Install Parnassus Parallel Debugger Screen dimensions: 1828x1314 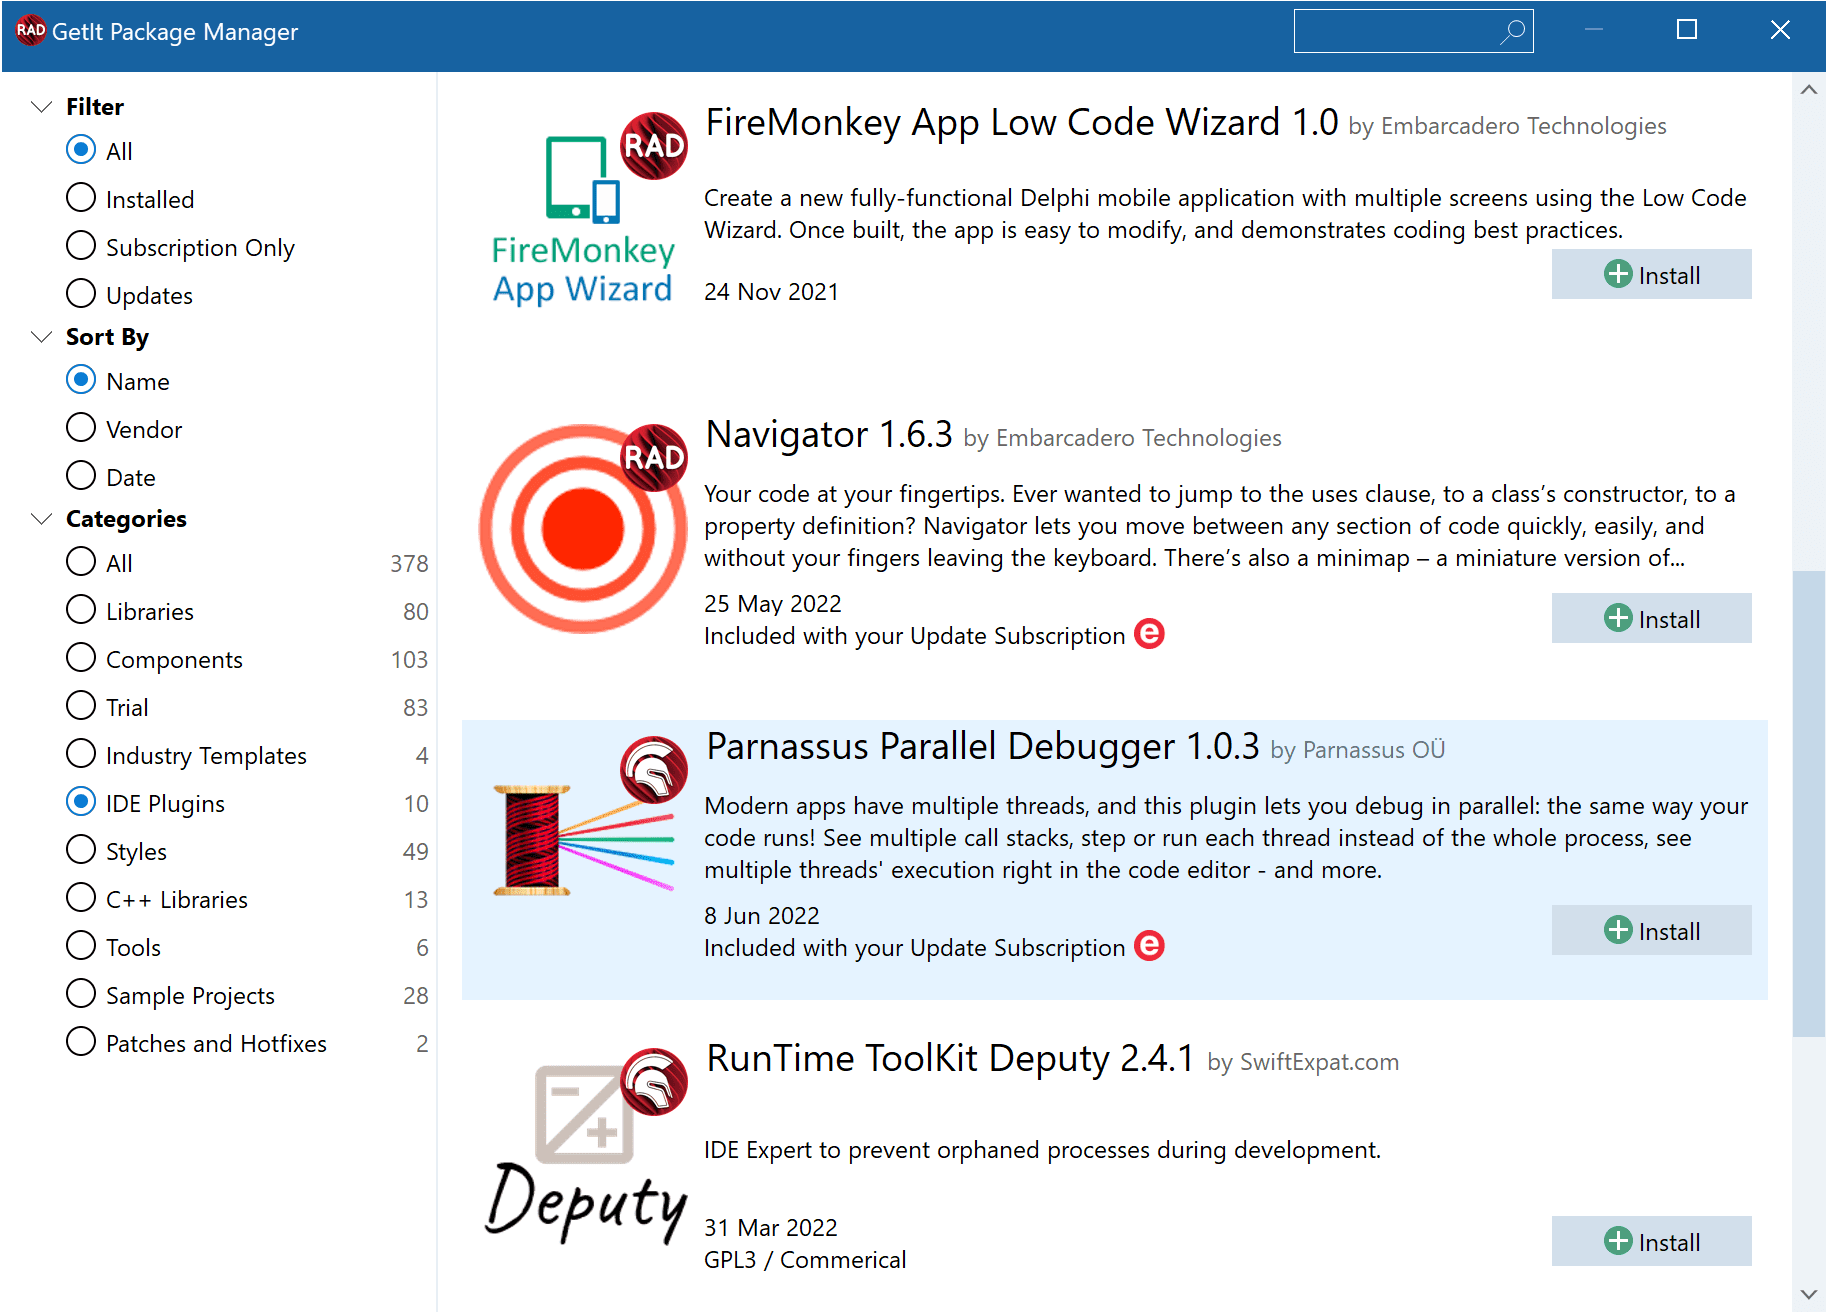pos(1651,930)
